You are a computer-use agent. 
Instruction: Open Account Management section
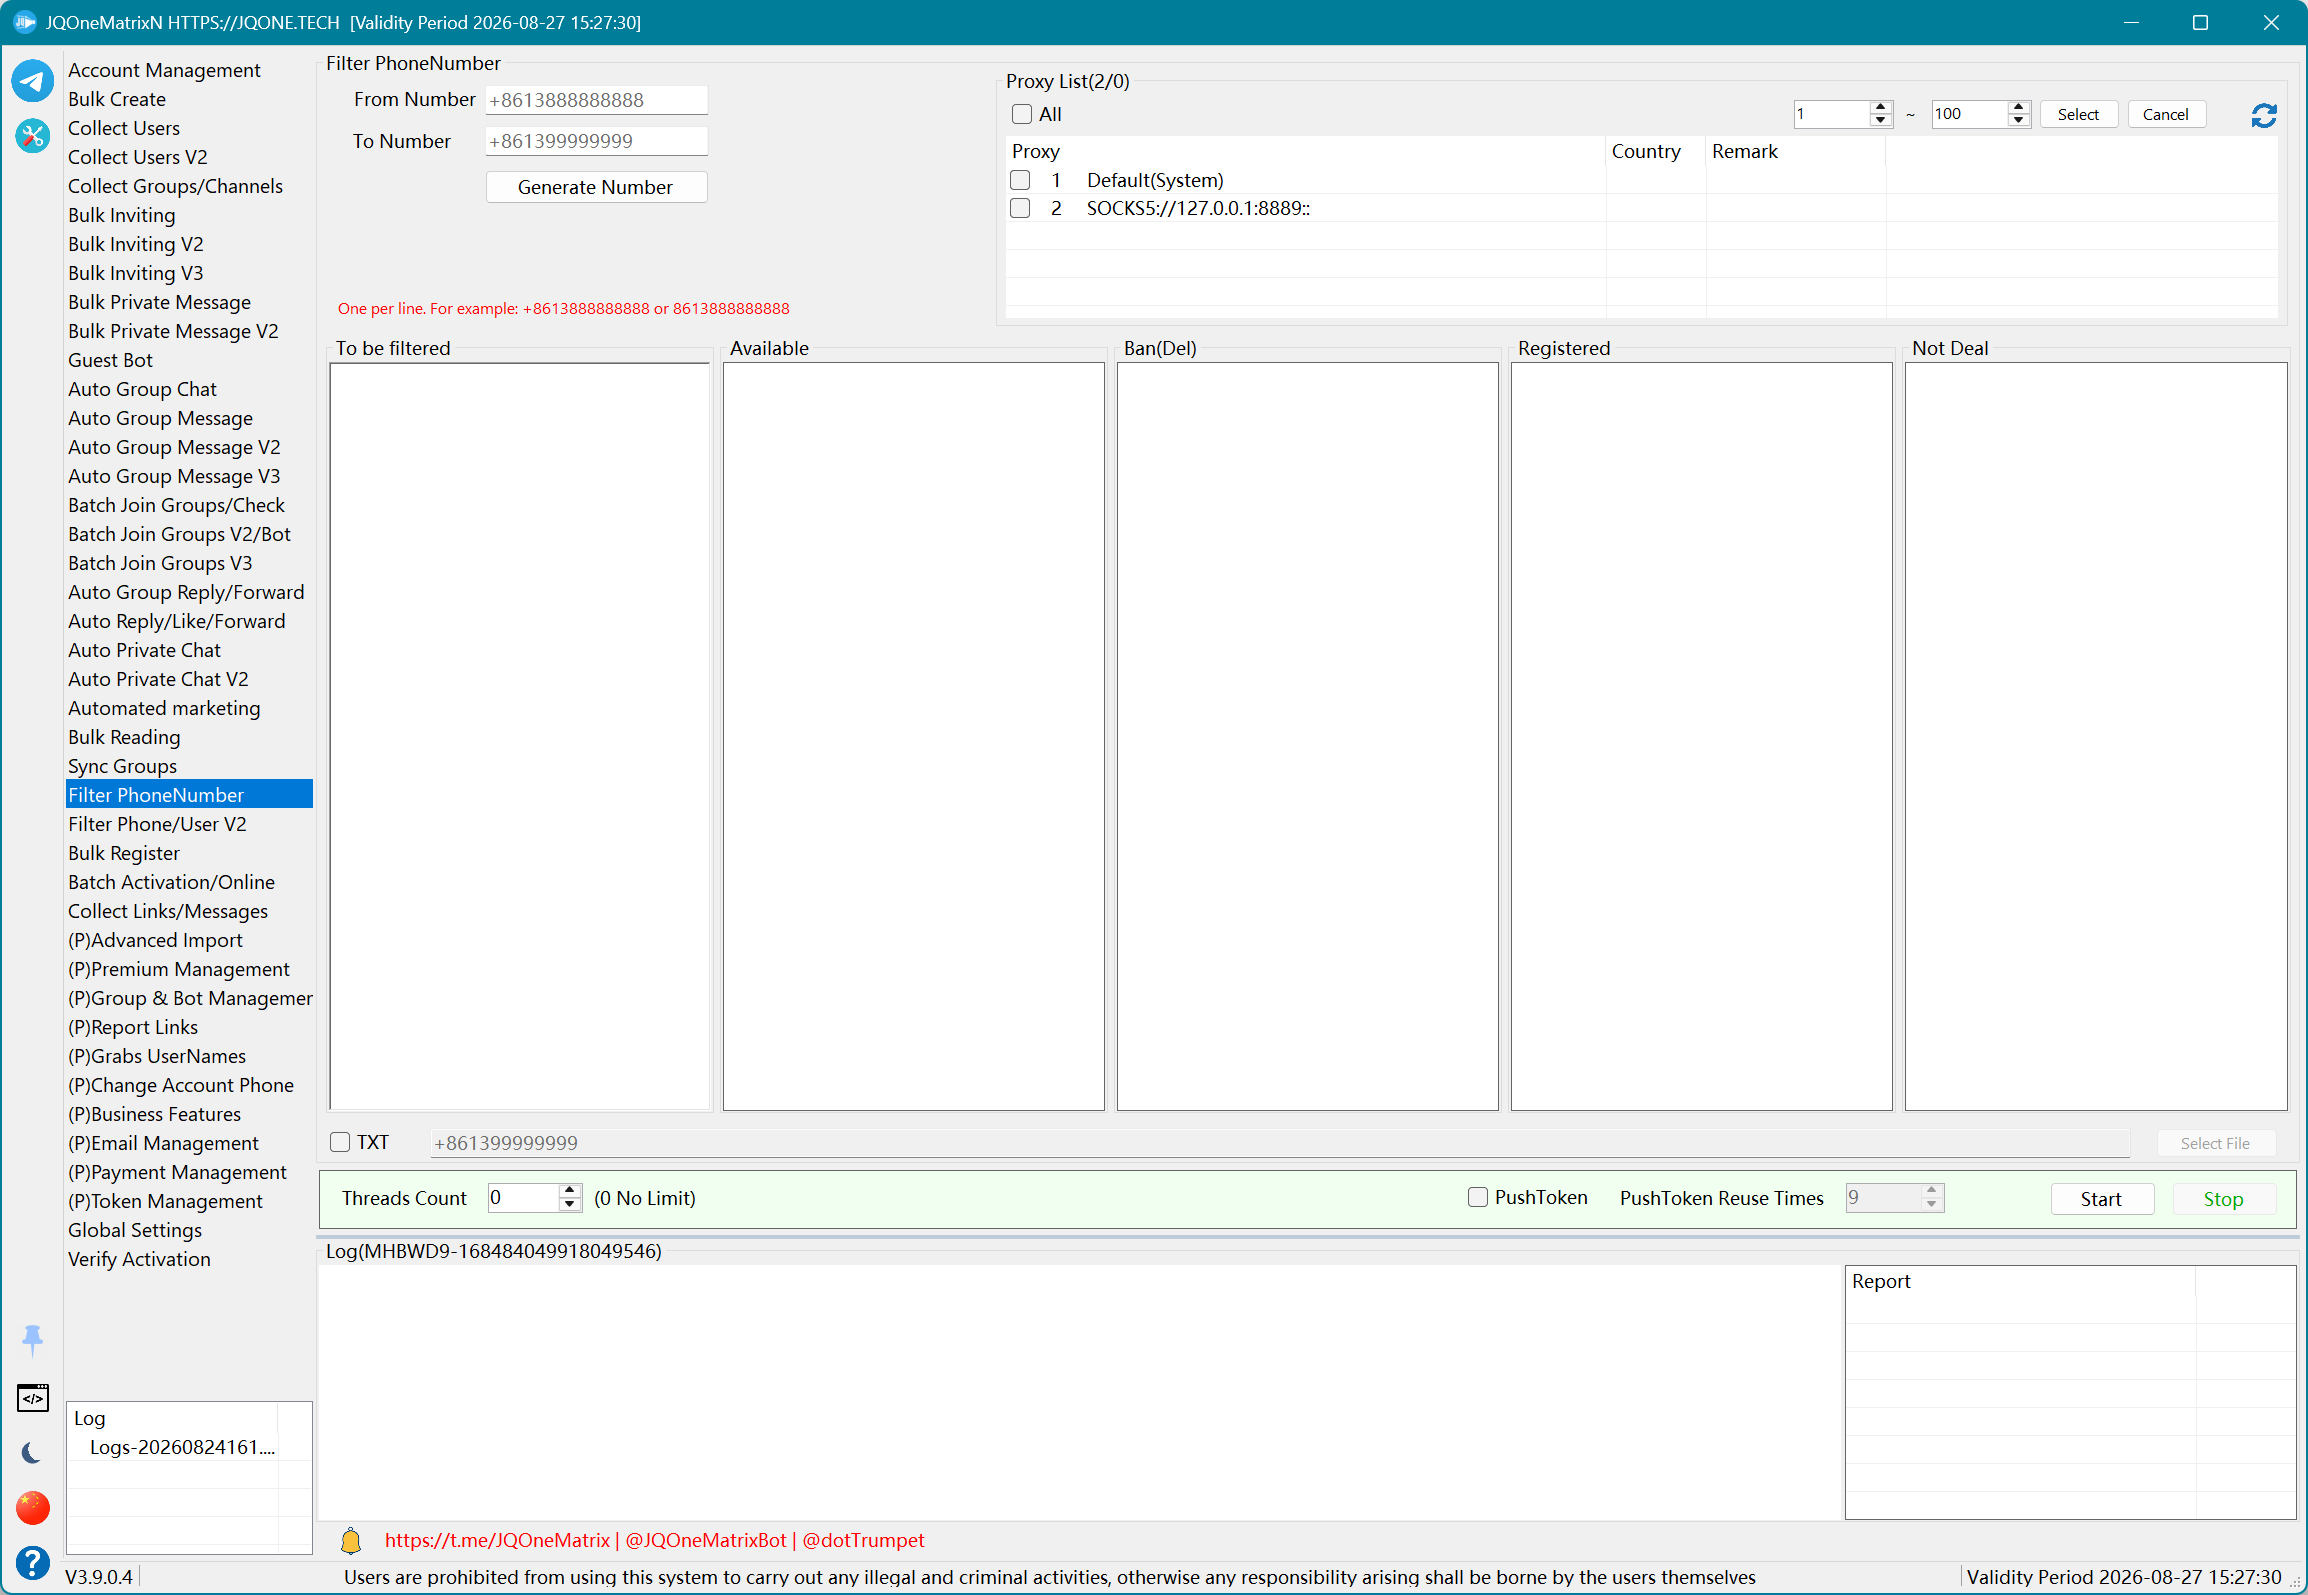164,70
